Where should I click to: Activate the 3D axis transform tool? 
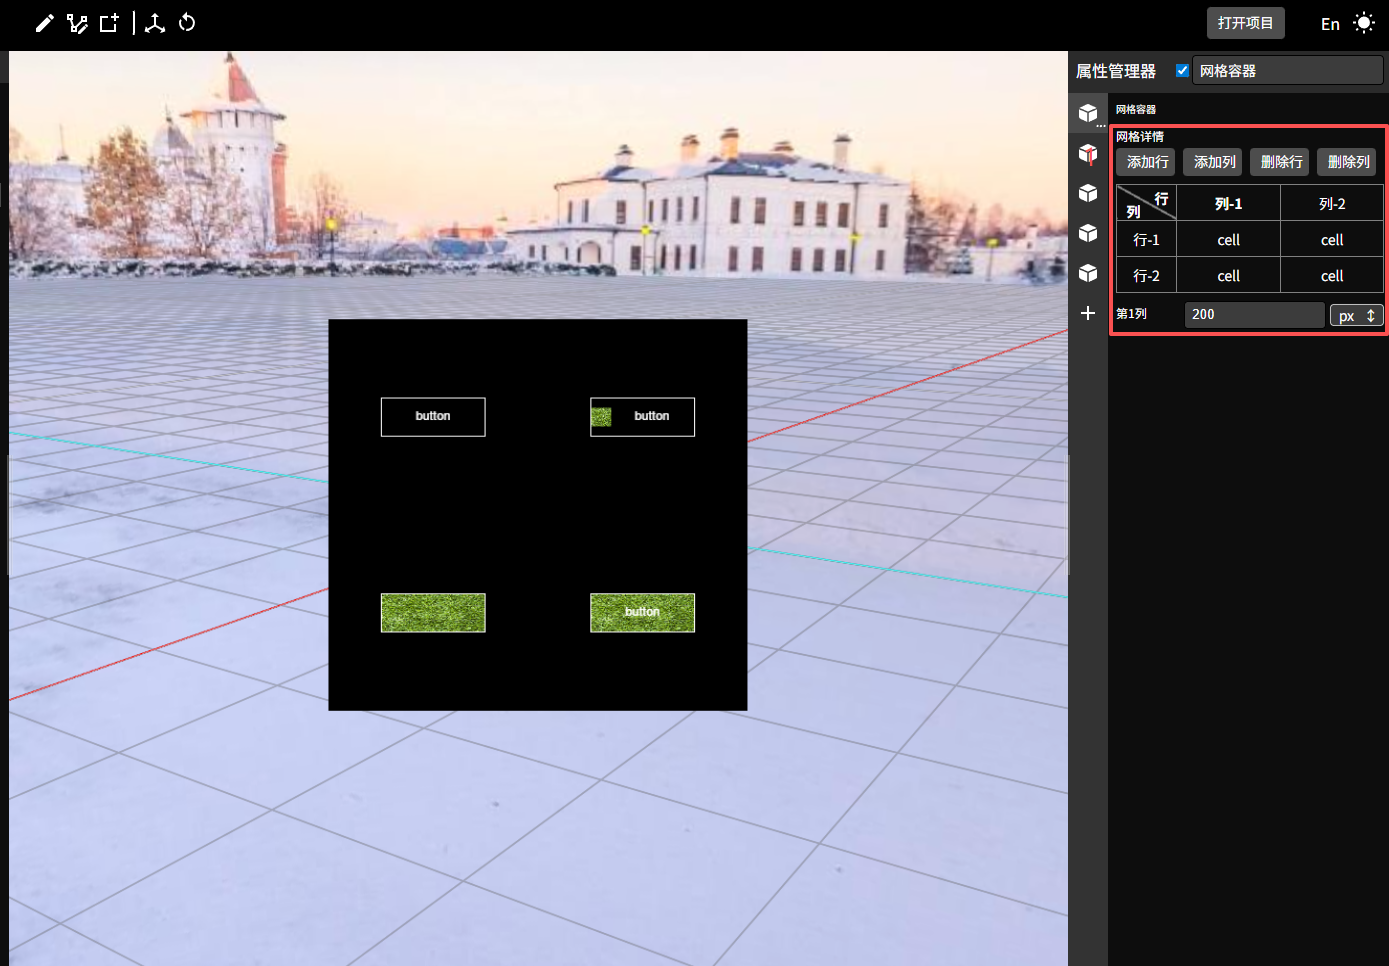coord(154,23)
